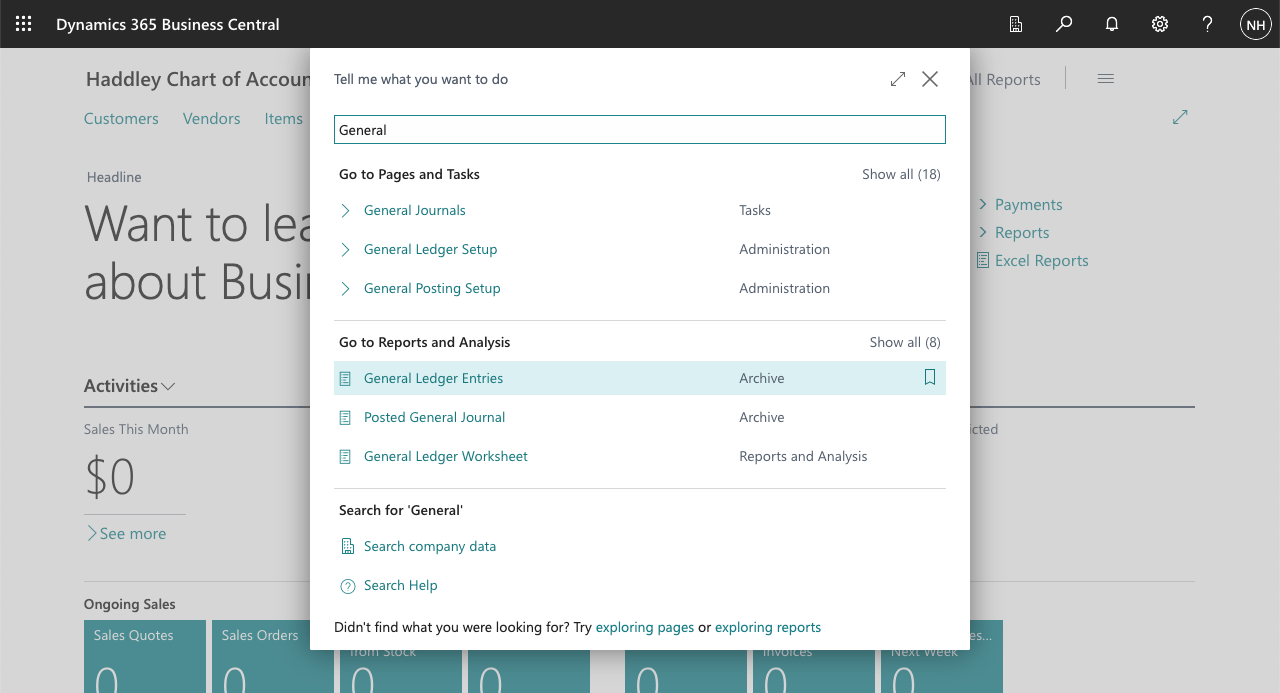Image resolution: width=1280 pixels, height=693 pixels.
Task: Open the Help question mark icon
Action: 1208,24
